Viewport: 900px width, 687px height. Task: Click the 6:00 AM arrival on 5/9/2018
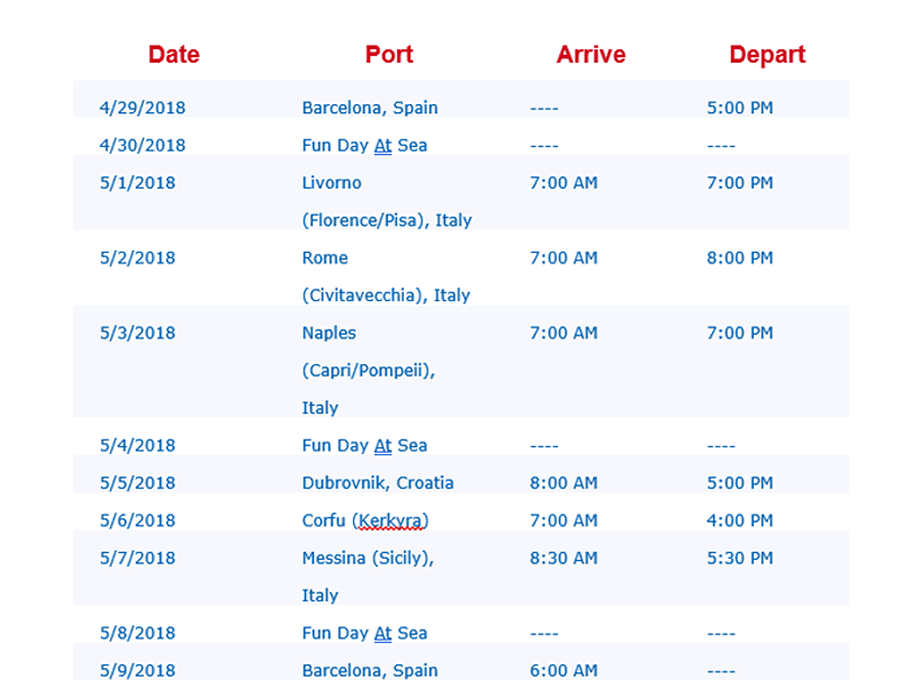[x=564, y=670]
